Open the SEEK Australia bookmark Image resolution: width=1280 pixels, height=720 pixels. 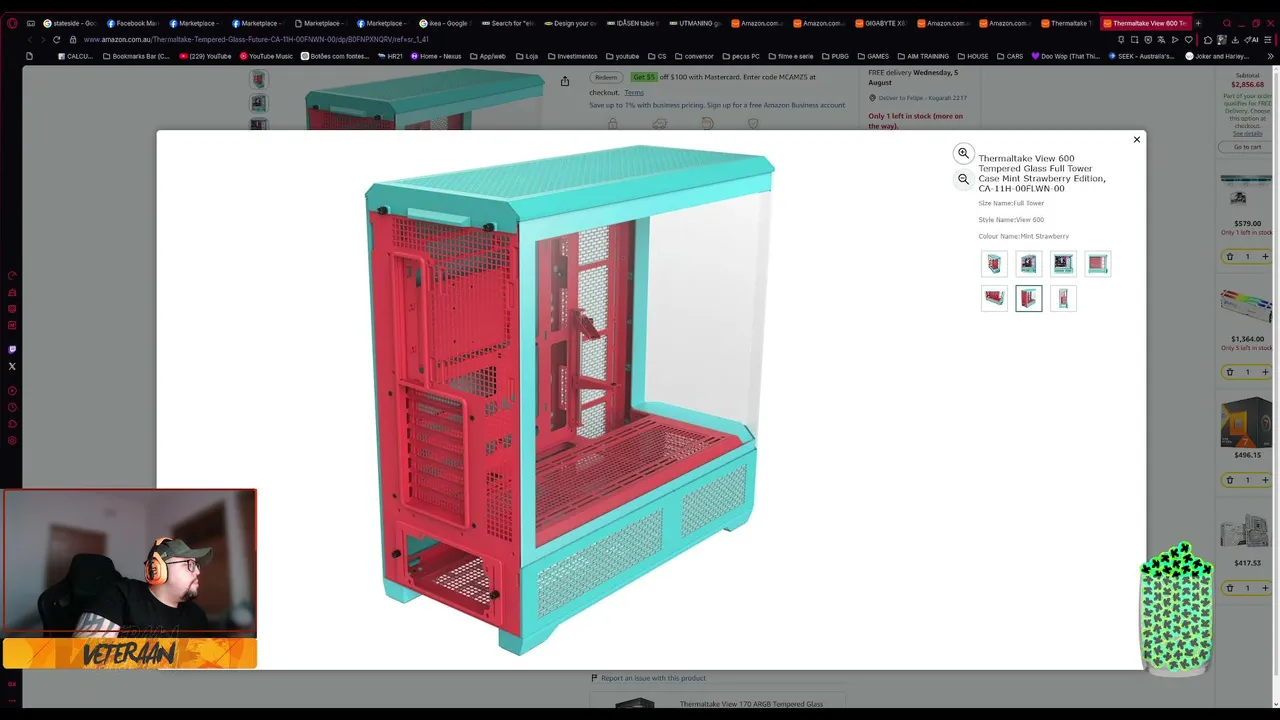coord(1141,56)
